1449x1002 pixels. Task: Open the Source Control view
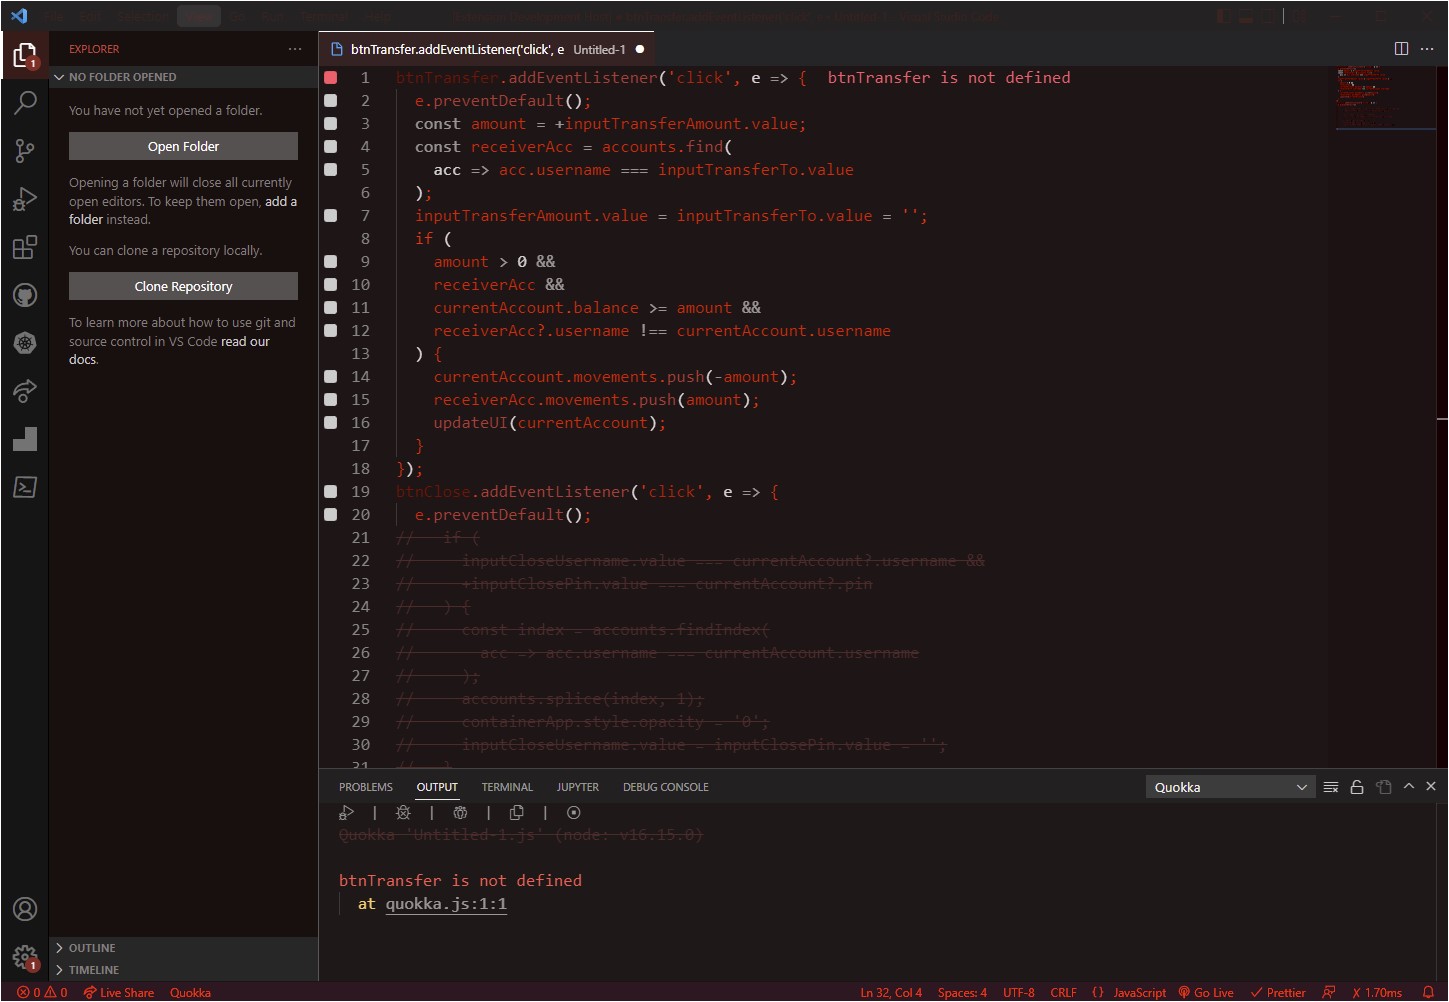(25, 151)
